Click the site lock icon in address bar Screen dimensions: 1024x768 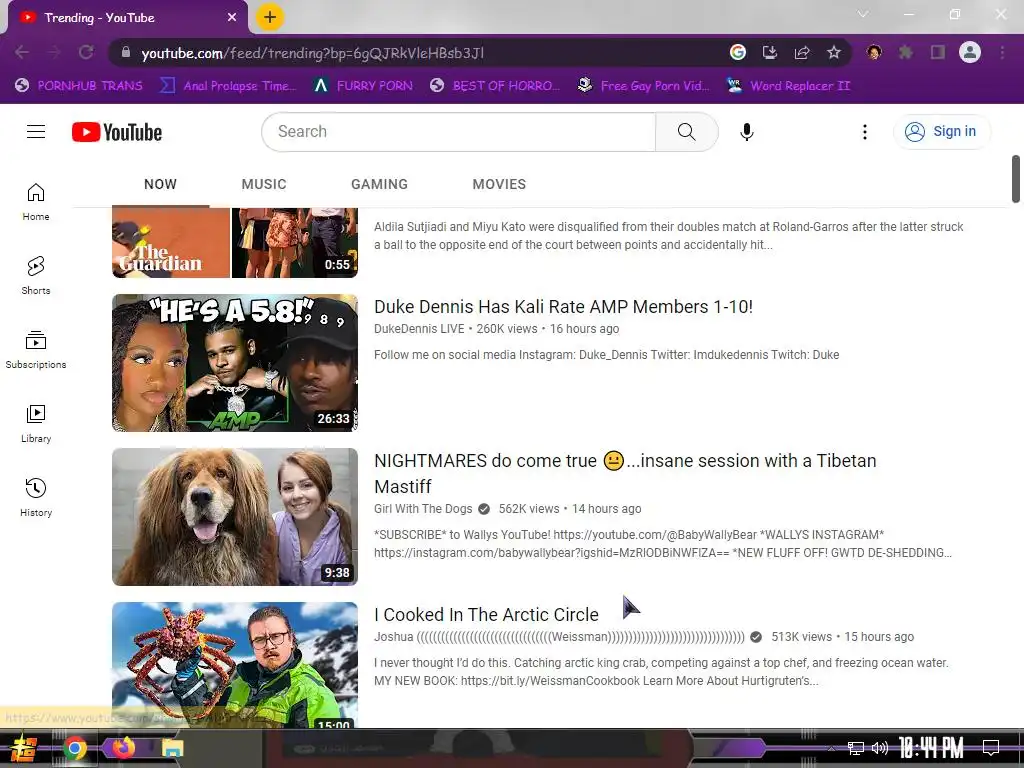coord(126,53)
